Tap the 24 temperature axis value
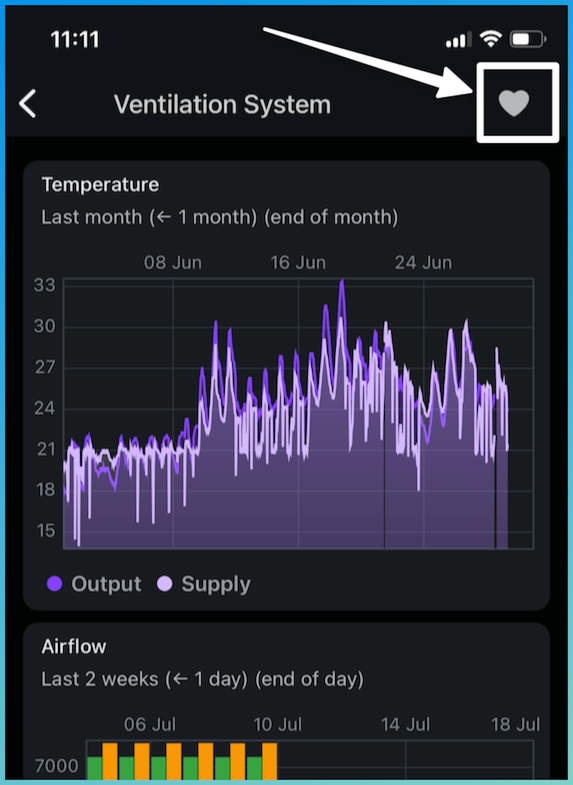573x785 pixels. pyautogui.click(x=45, y=408)
